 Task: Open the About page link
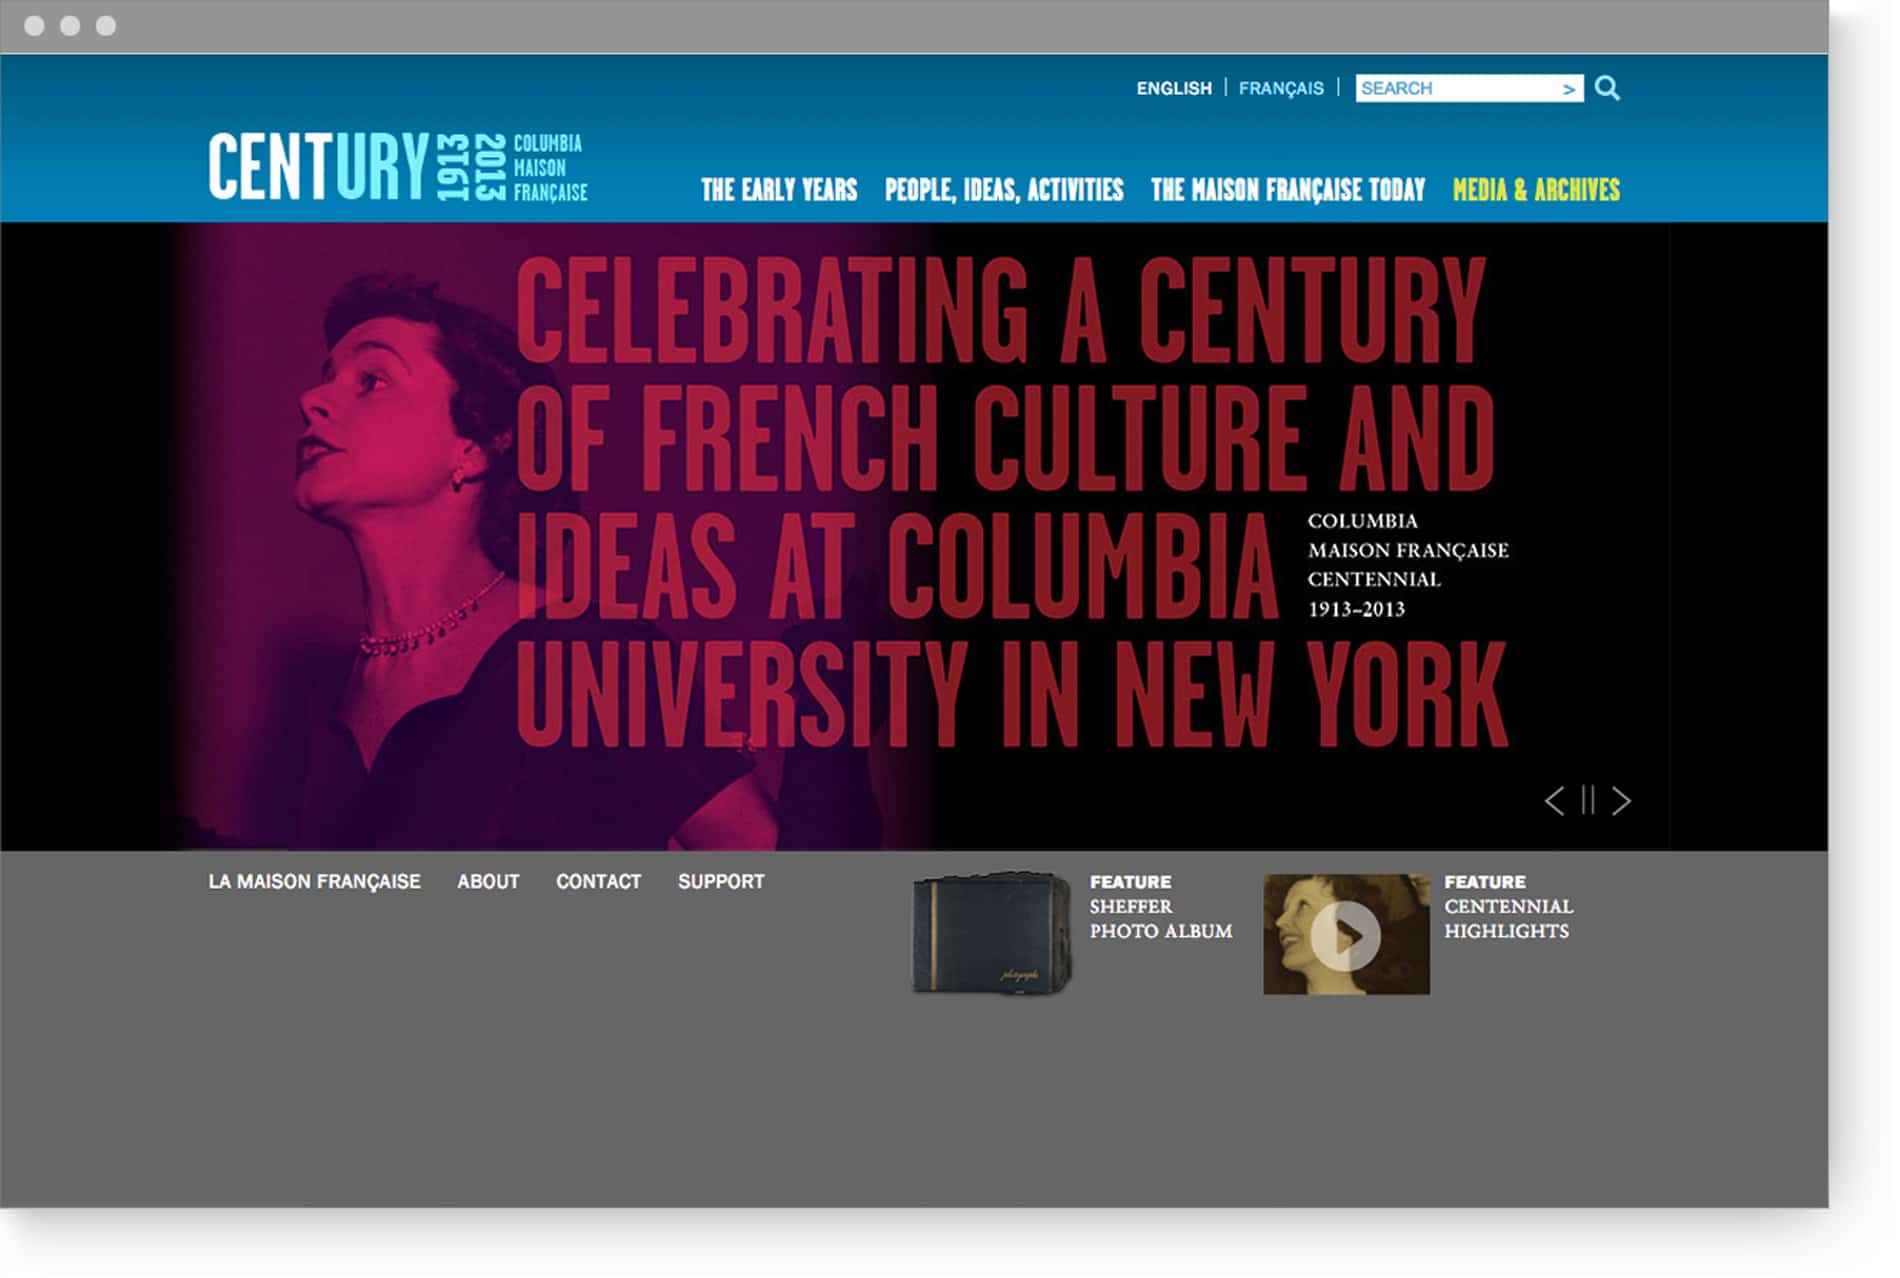pos(488,882)
